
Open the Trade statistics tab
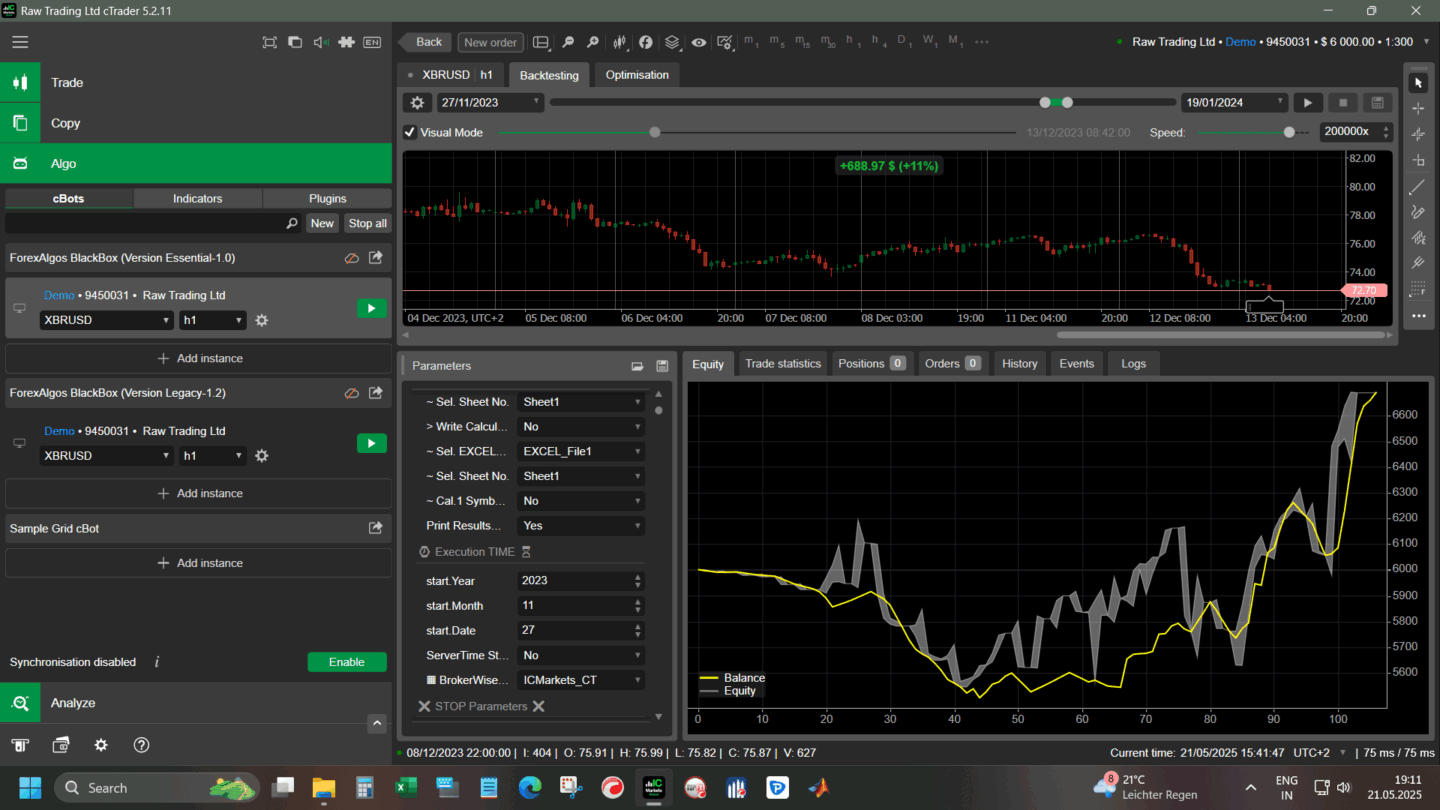pos(782,364)
